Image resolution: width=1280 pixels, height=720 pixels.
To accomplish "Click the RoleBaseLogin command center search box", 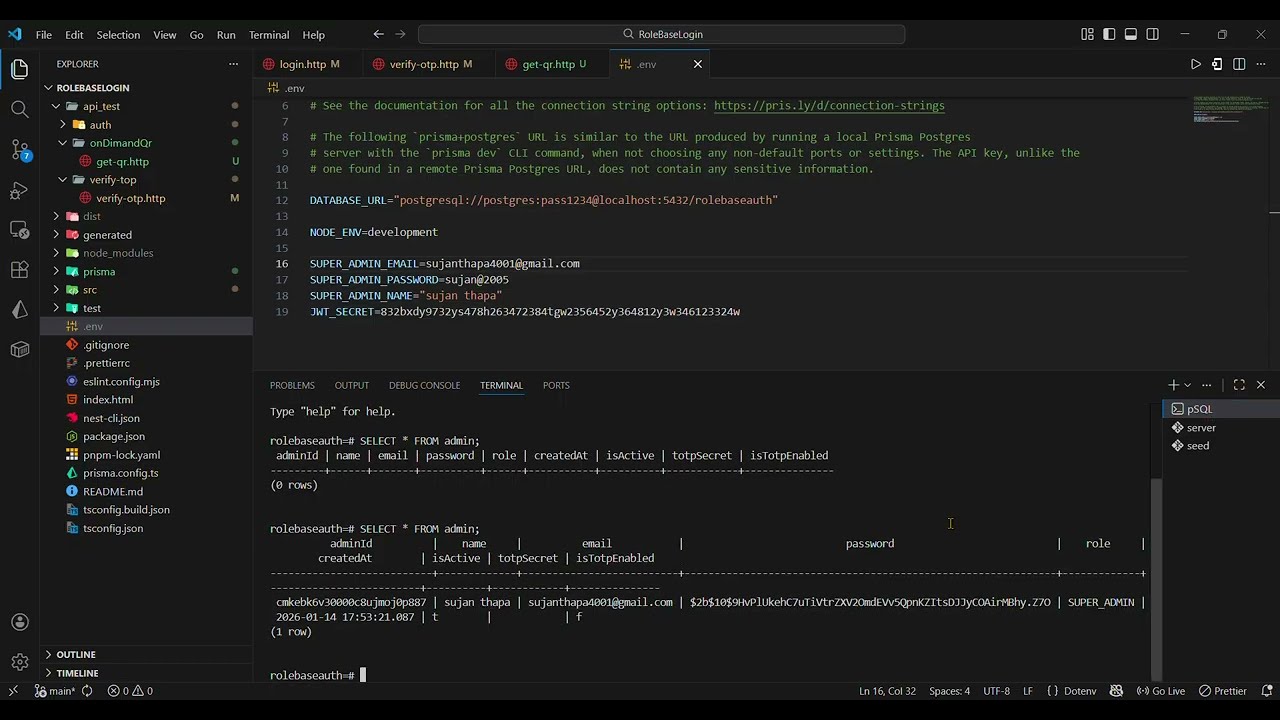I will [x=661, y=34].
